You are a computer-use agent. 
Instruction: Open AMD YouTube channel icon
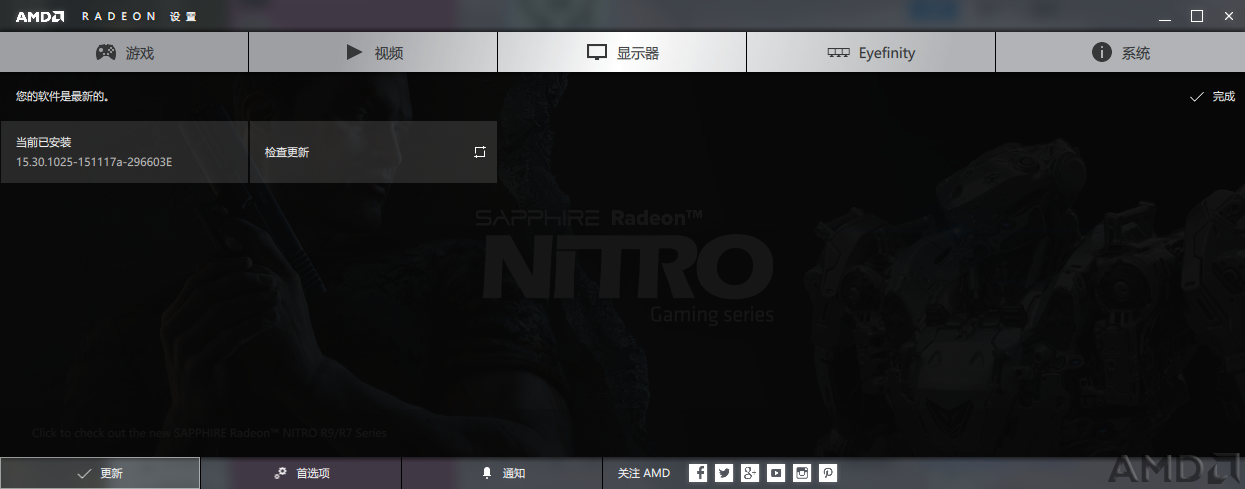[776, 473]
